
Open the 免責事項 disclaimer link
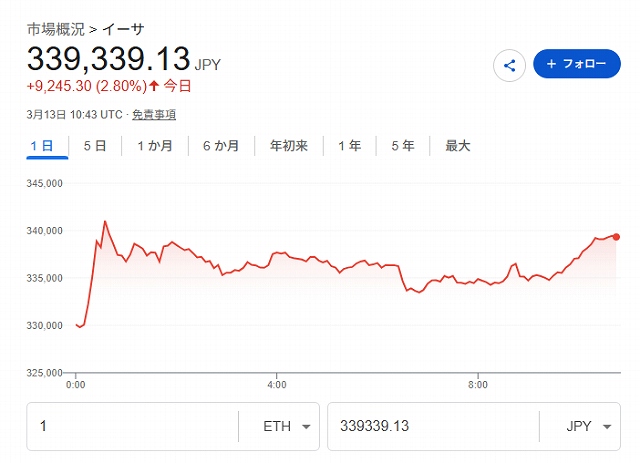point(154,115)
